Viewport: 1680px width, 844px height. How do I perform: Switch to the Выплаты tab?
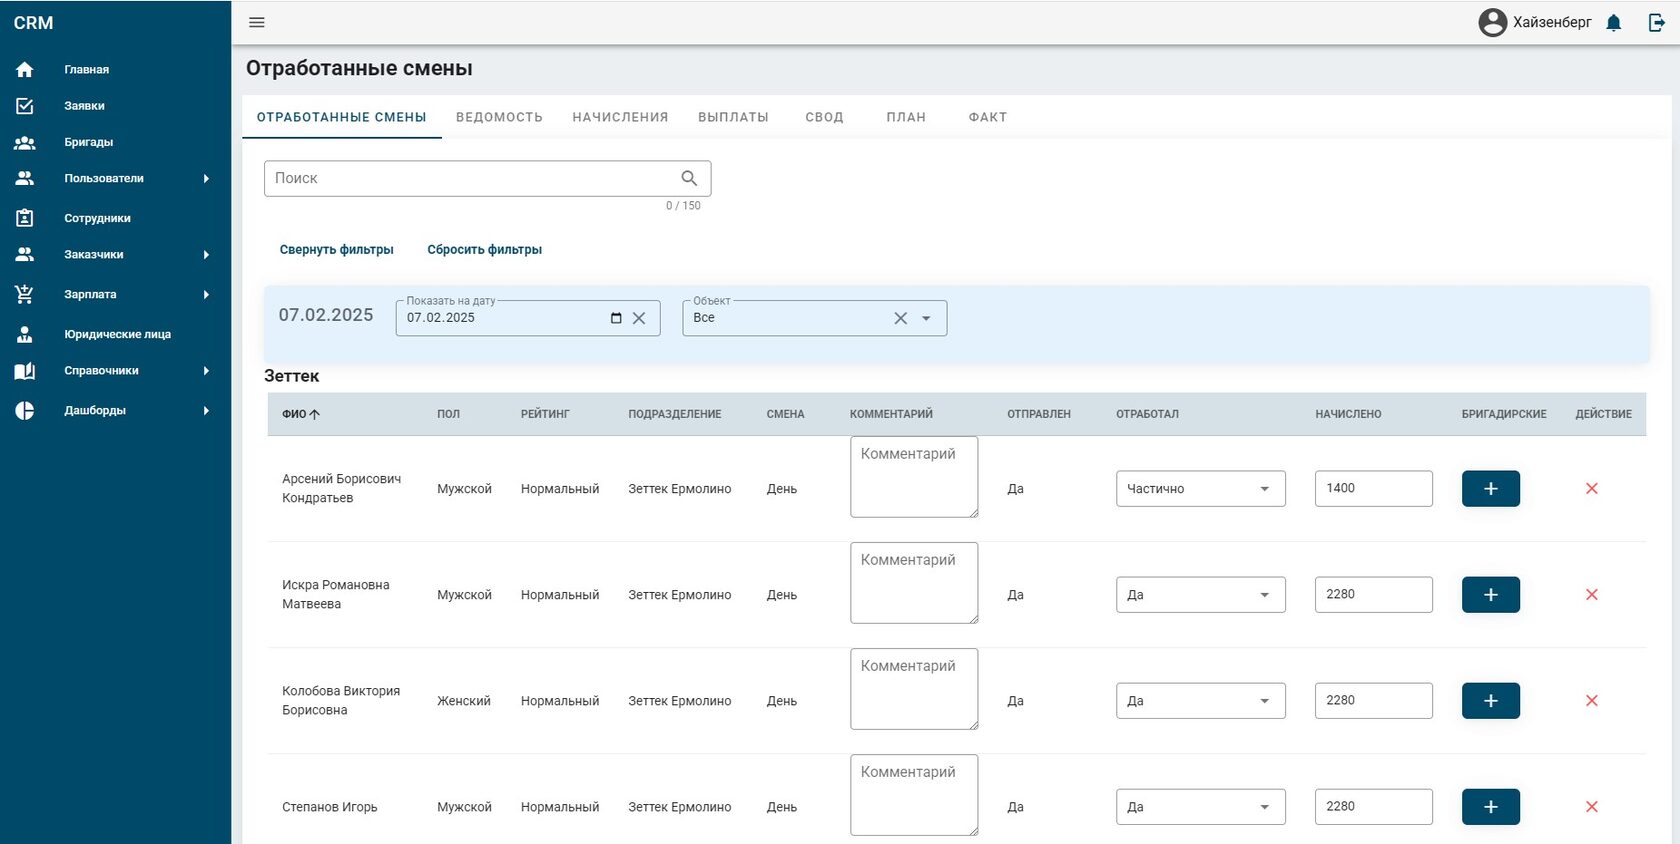(x=733, y=117)
